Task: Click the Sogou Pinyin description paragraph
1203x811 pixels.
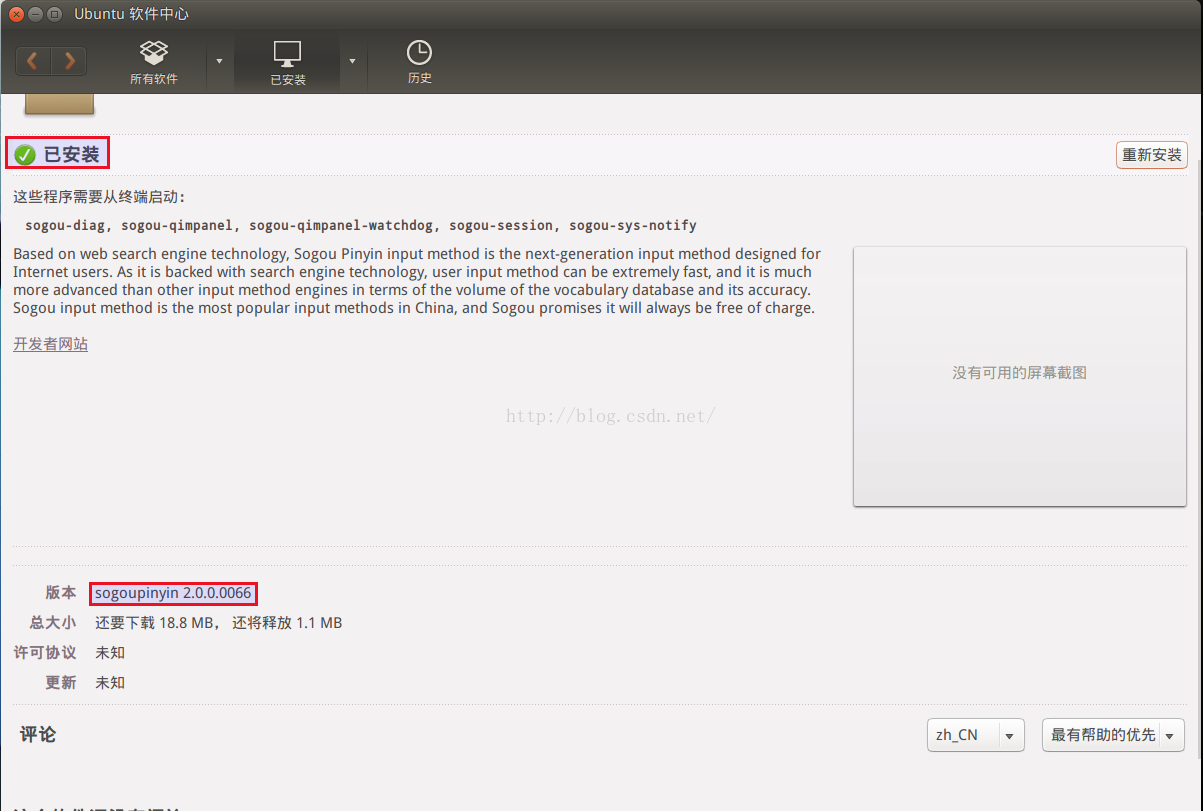Action: tap(417, 281)
